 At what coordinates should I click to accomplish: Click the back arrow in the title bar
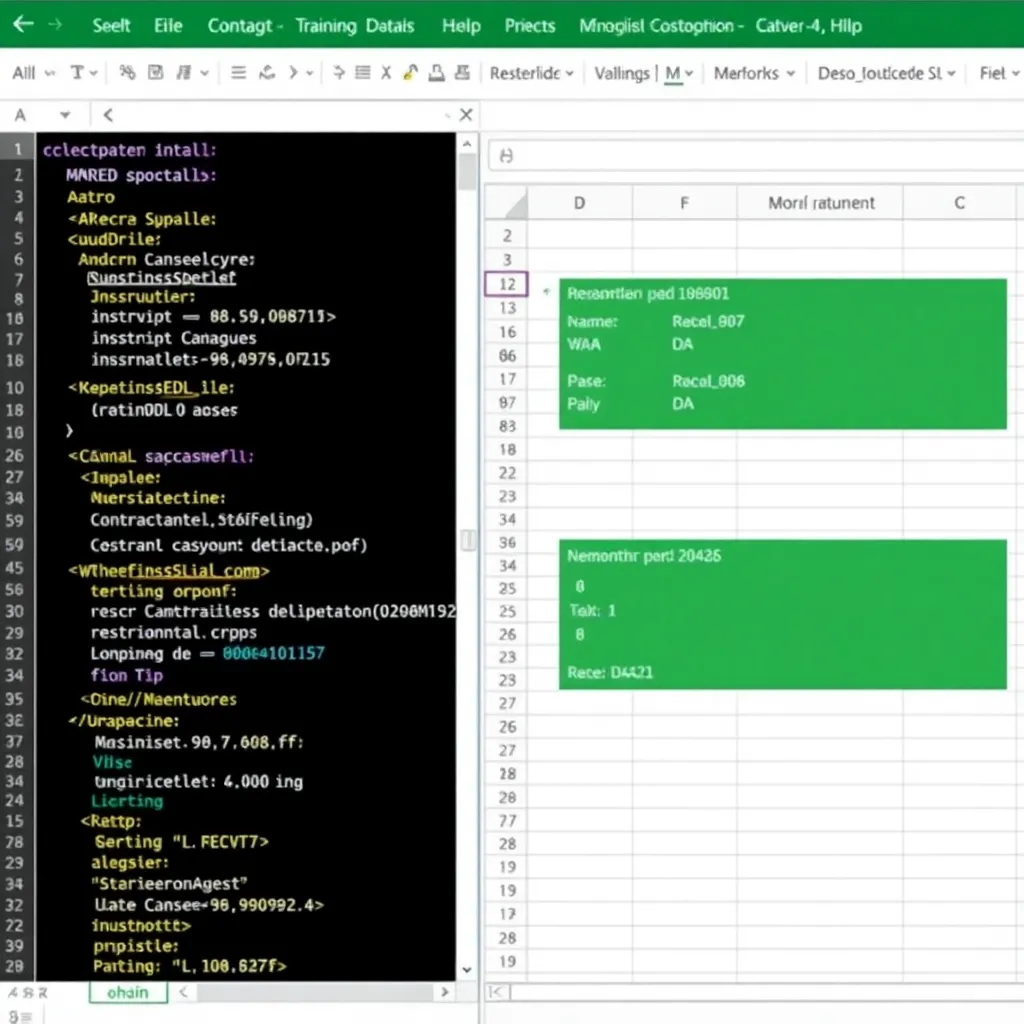pos(21,25)
